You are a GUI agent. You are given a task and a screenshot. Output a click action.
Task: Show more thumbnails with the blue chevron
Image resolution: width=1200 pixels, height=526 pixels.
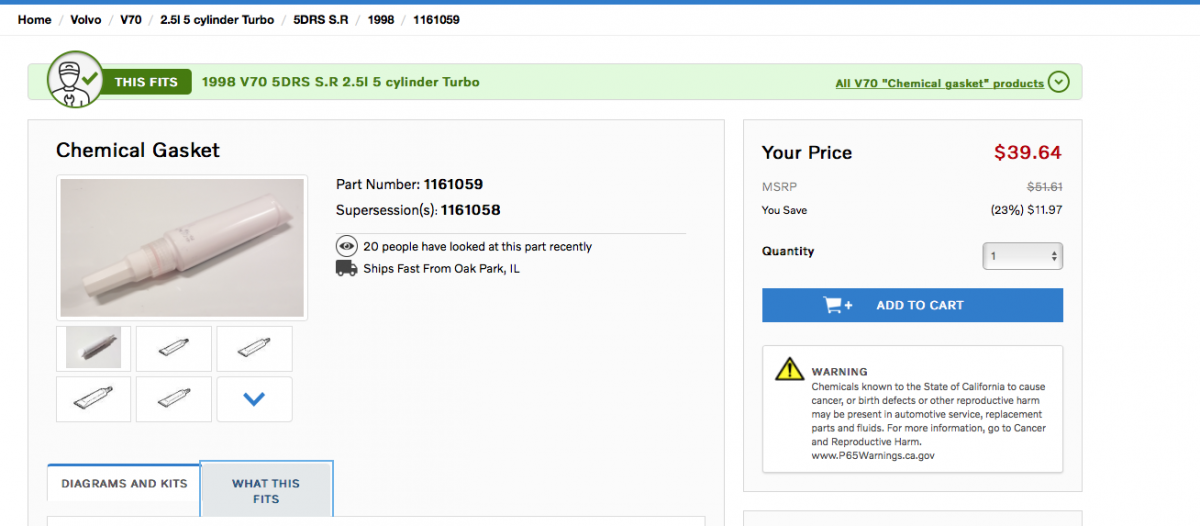pos(254,399)
